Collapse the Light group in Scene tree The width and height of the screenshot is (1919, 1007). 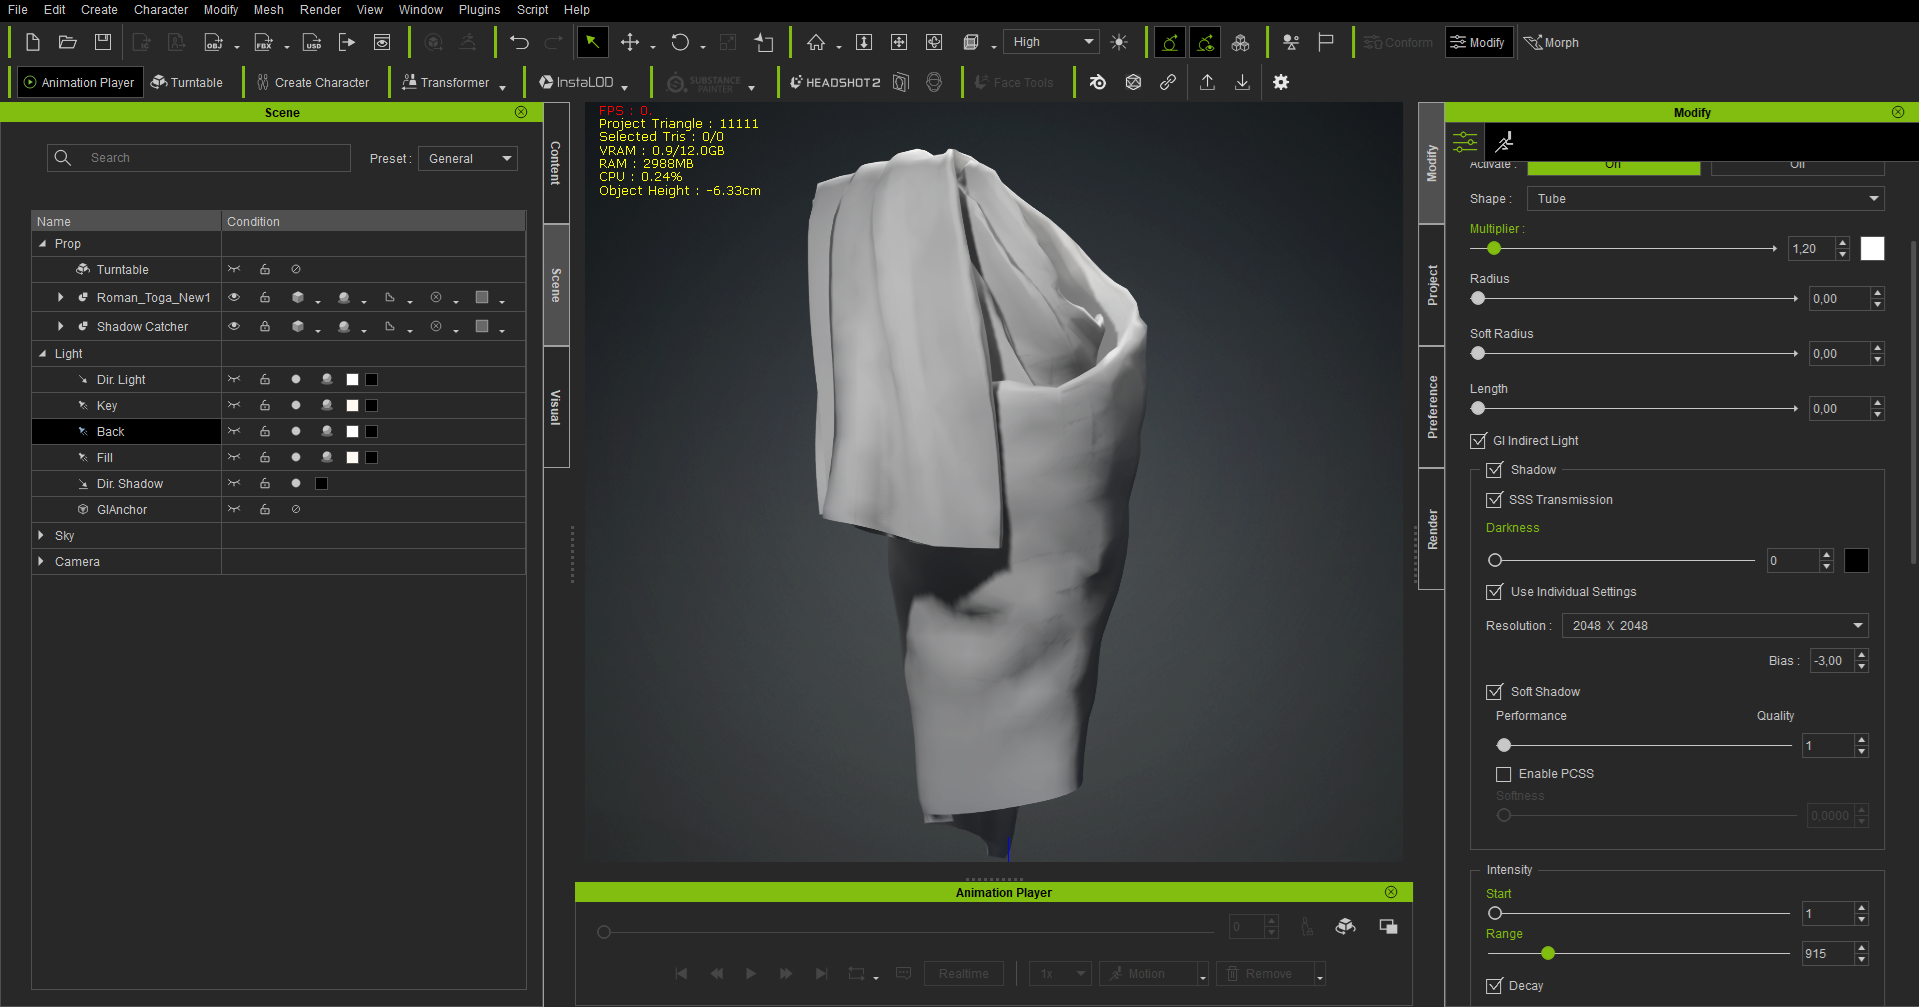[x=42, y=354]
